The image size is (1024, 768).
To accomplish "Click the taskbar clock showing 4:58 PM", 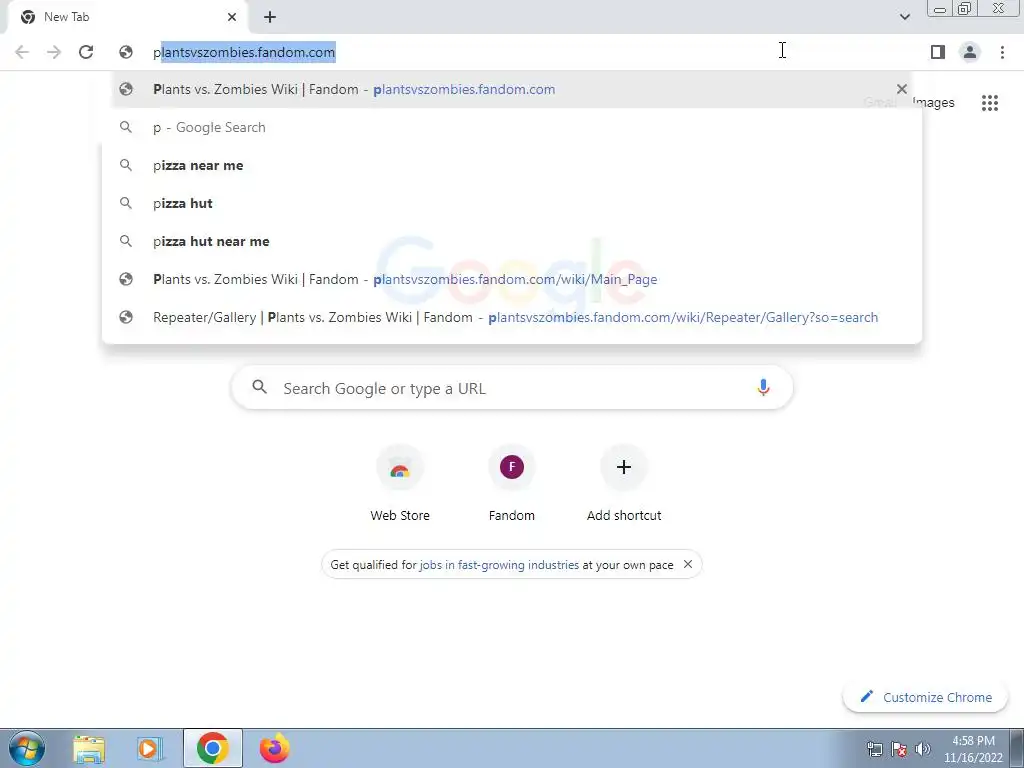I will click(973, 749).
